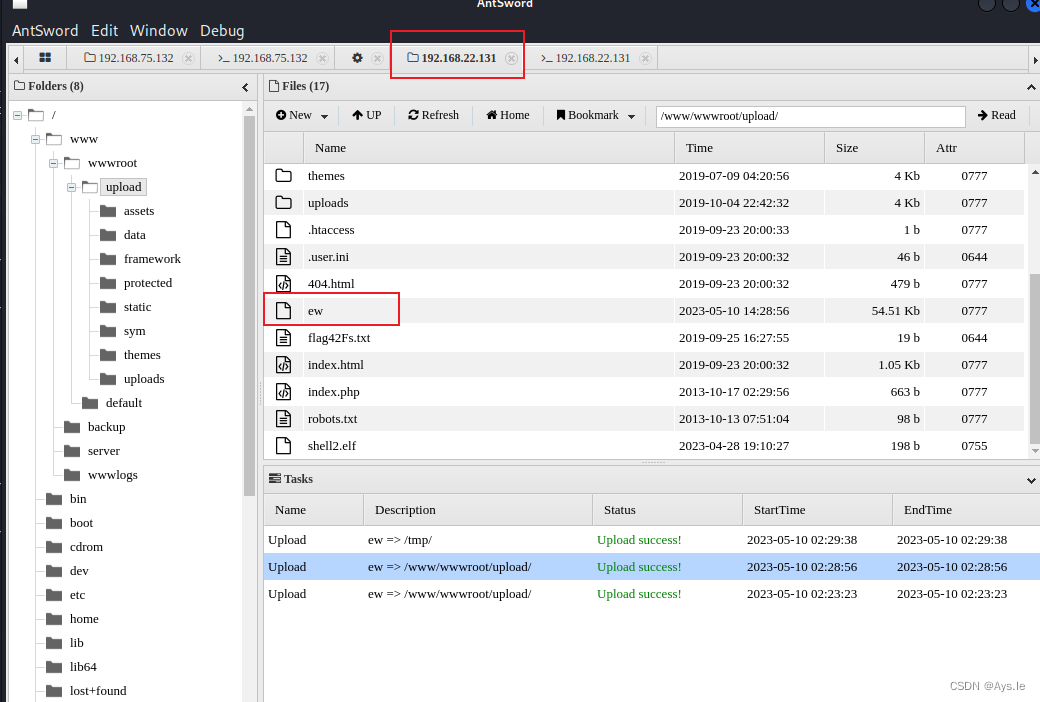Collapse the root / tree node

pos(17,115)
